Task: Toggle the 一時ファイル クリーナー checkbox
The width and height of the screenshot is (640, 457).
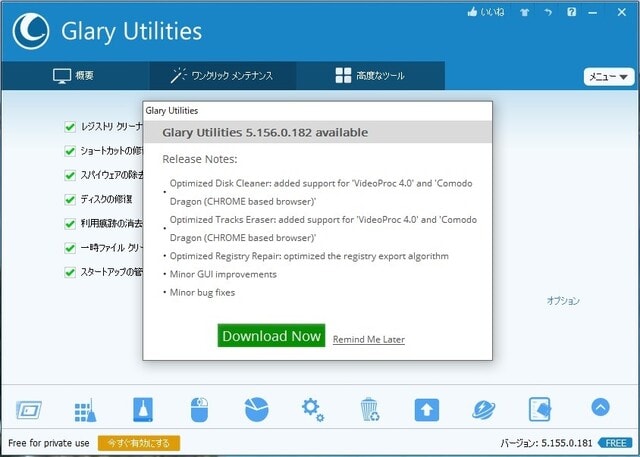Action: [x=70, y=248]
